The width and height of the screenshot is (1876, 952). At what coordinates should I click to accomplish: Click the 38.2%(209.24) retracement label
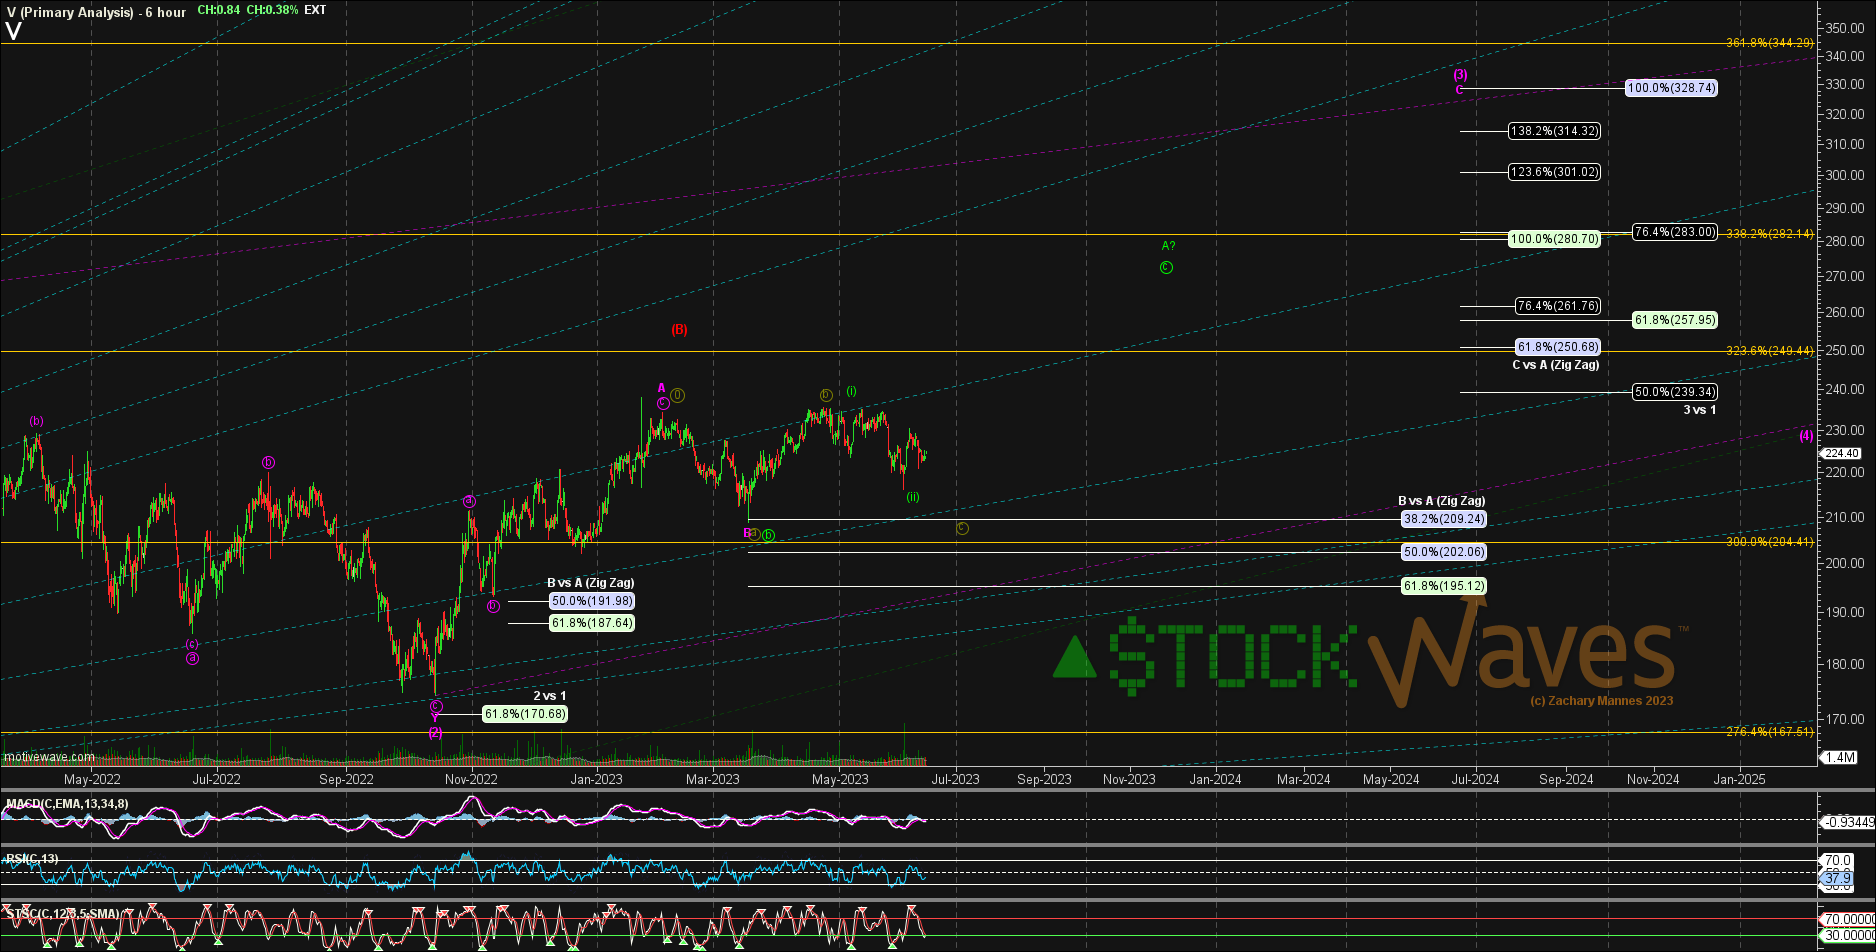click(x=1443, y=519)
